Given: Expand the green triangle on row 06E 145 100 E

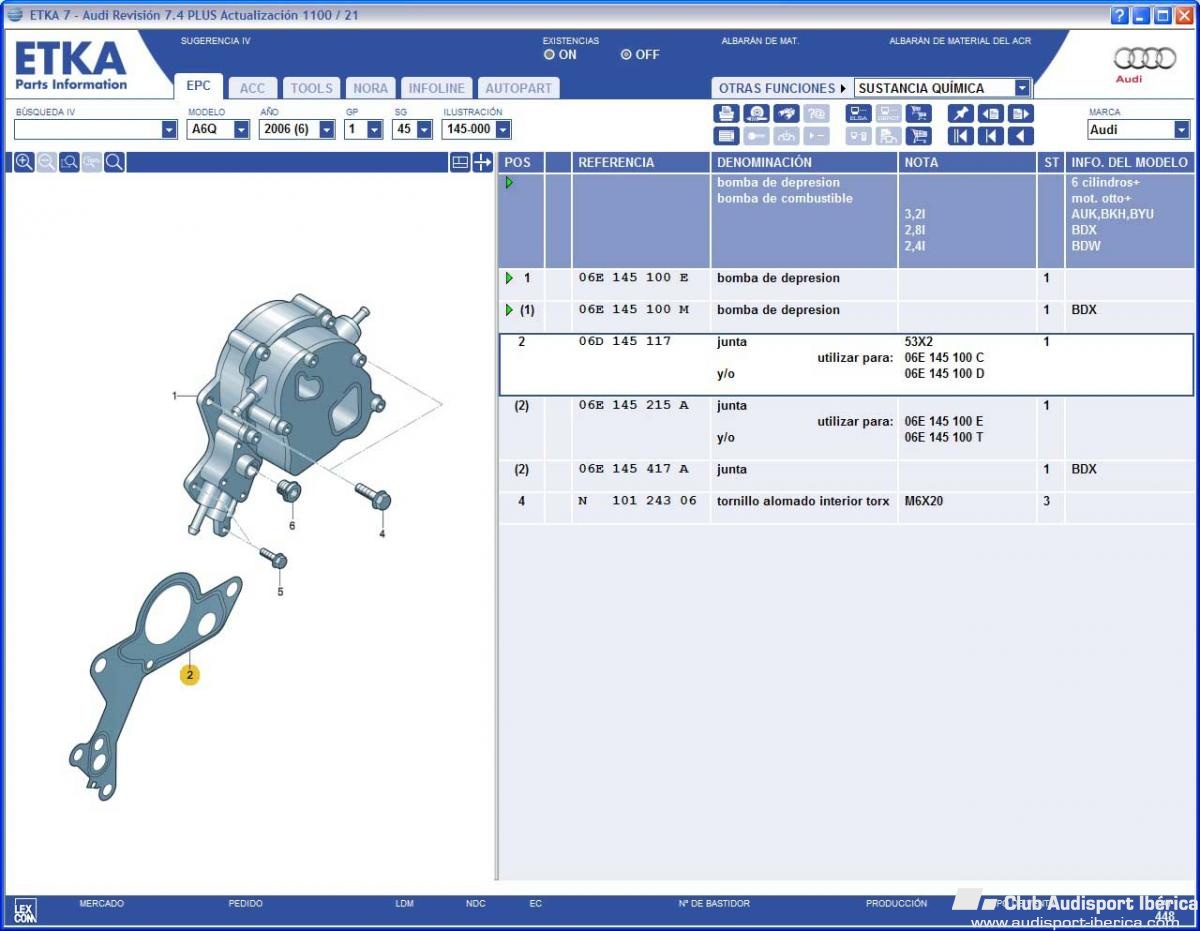Looking at the screenshot, I should [509, 278].
